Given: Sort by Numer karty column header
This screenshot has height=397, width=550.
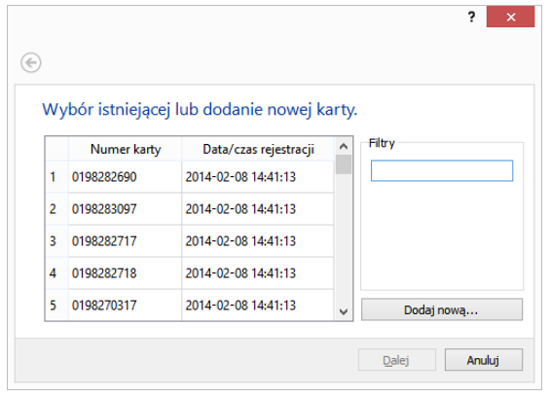Looking at the screenshot, I should click(x=125, y=149).
